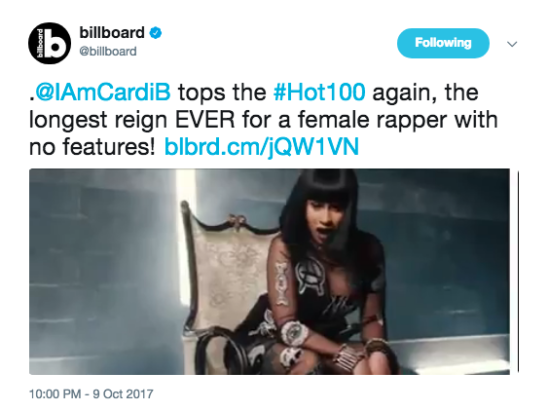Open the 10:00 PM - 9 Oct 2017 timestamp
Viewport: 548px width, 410px height.
click(x=91, y=394)
